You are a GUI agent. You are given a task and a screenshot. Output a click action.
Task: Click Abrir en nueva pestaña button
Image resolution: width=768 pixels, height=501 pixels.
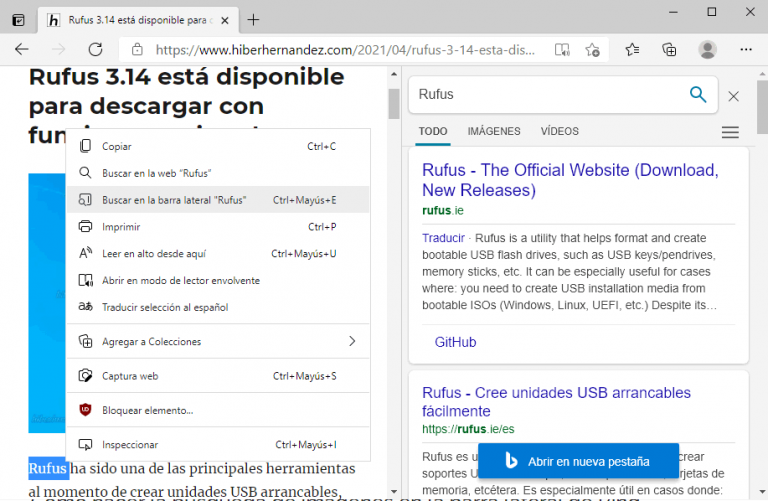click(x=578, y=461)
